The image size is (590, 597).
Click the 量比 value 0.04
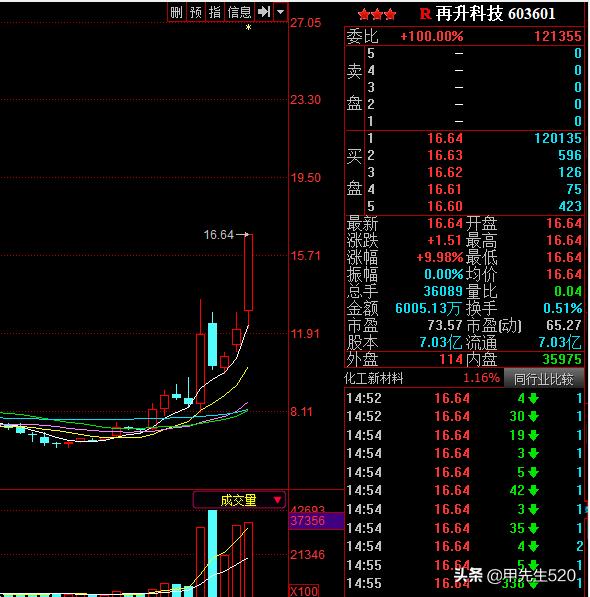568,291
